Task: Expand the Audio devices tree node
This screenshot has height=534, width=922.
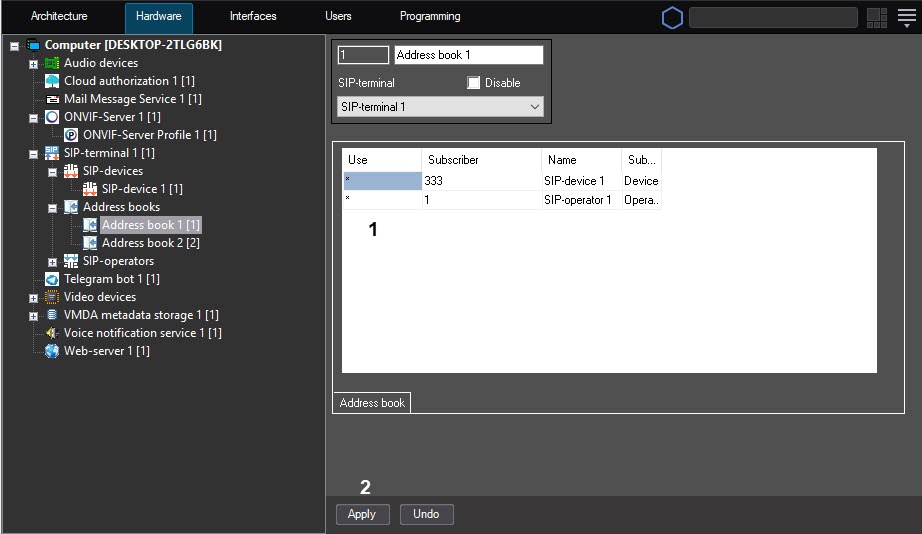Action: 33,64
